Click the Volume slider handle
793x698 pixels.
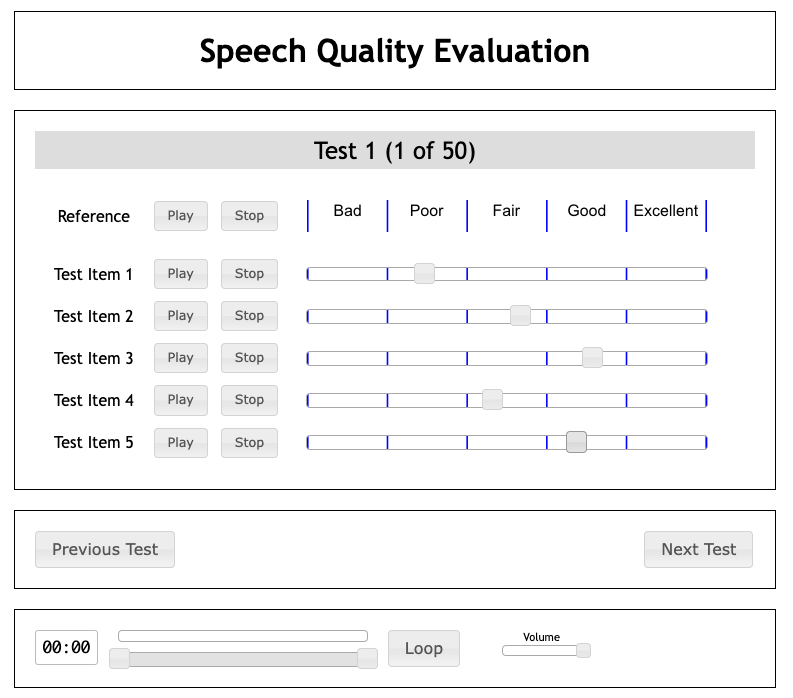(x=583, y=651)
